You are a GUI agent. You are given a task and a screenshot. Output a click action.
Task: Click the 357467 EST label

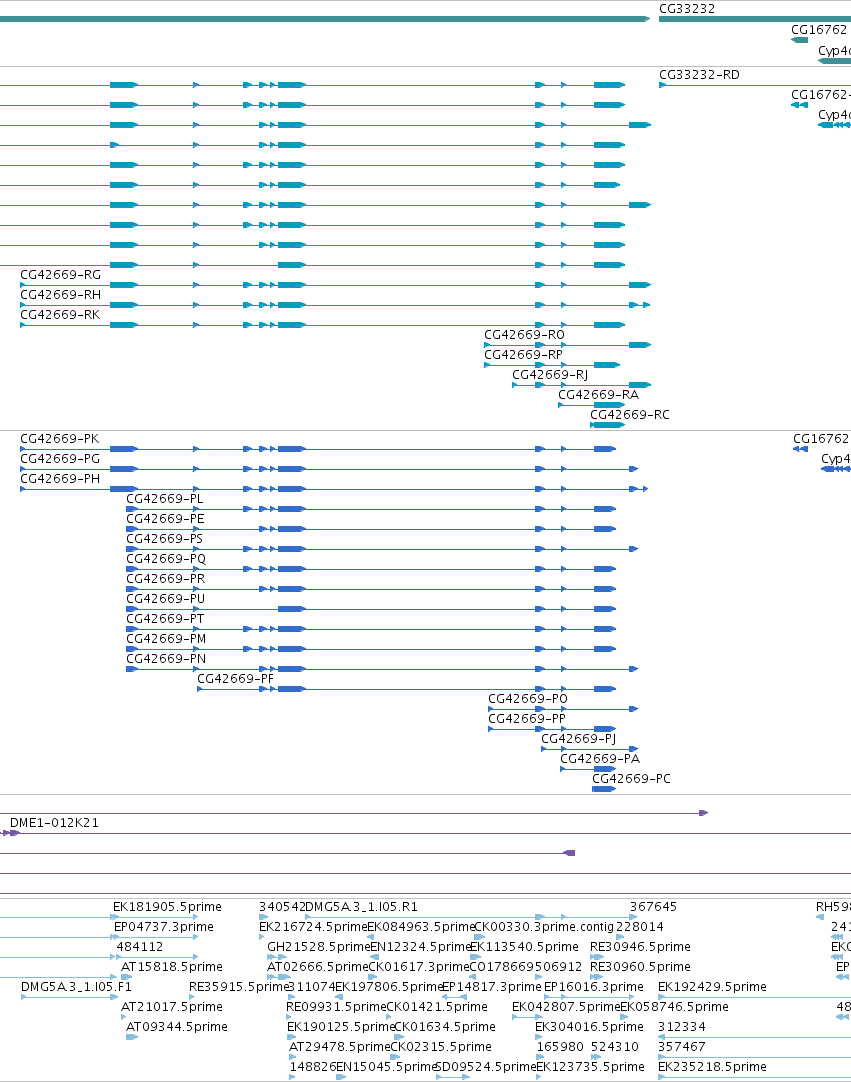pyautogui.click(x=682, y=1047)
